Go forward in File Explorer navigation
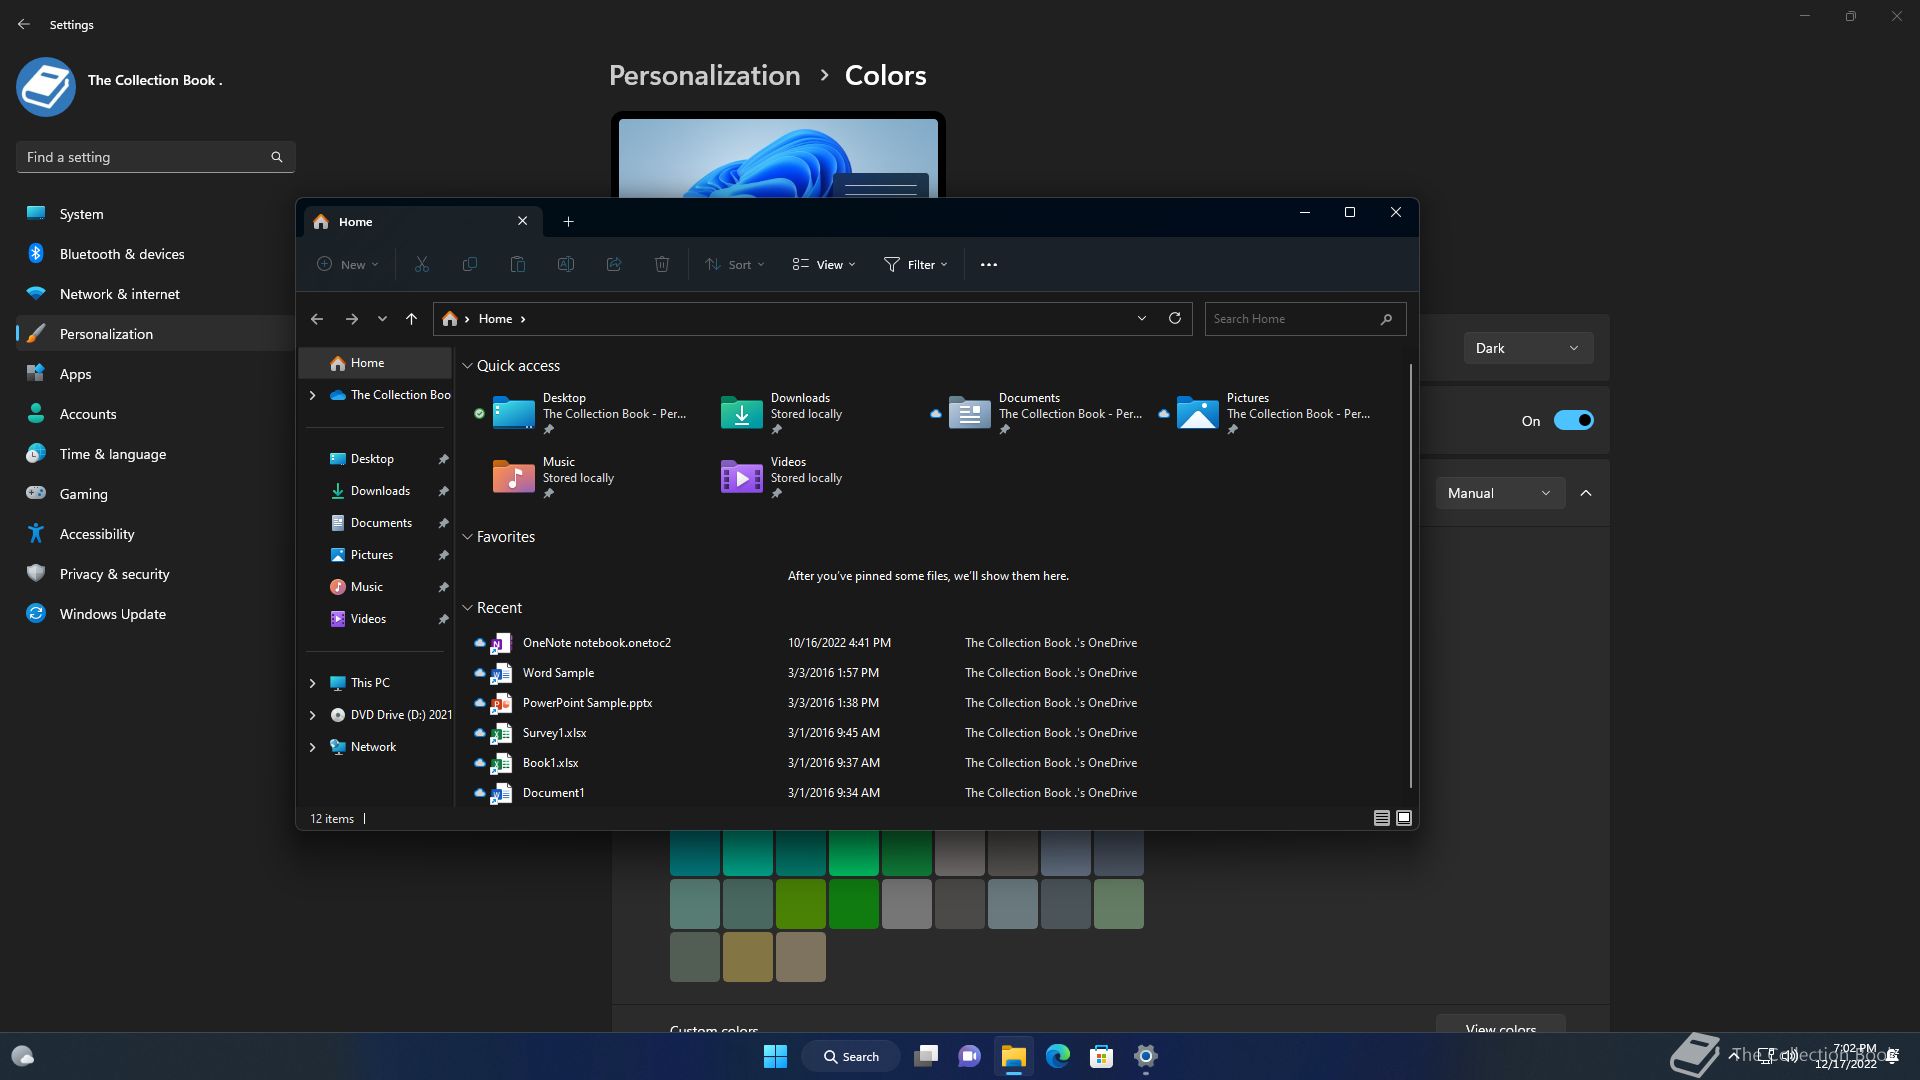Screen dimensions: 1920x1080 (351, 318)
